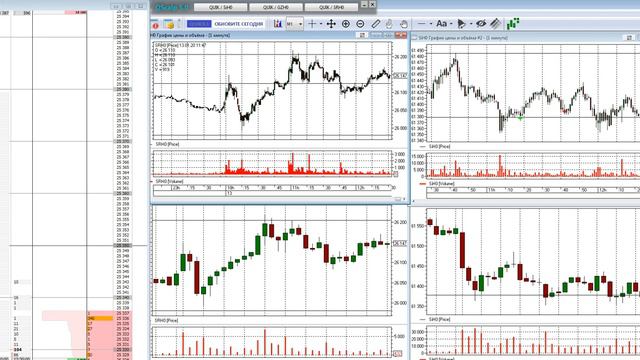The width and height of the screenshot is (640, 360).
Task: Open the M1 timeframe dropdown
Action: [x=294, y=24]
